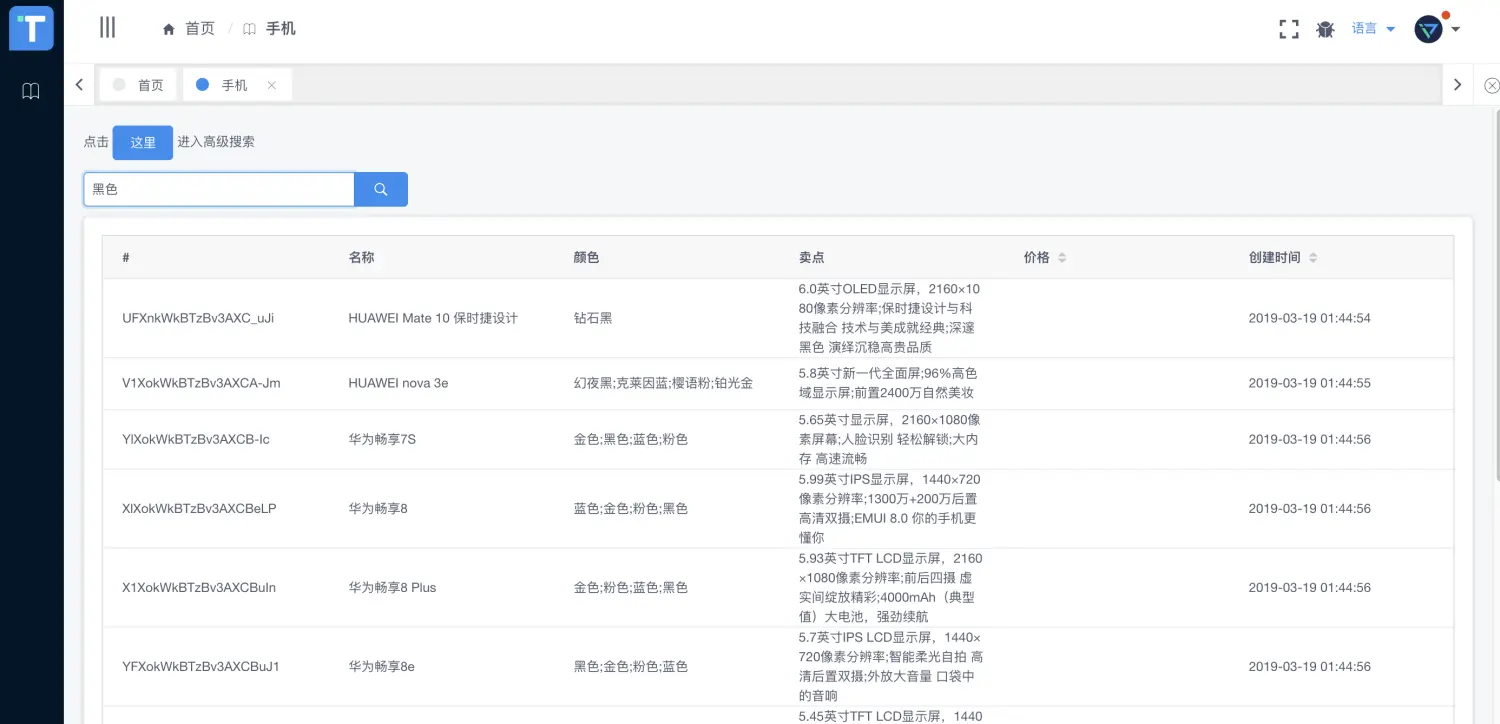Click the 价格 column header label
1500x724 pixels.
(1037, 258)
